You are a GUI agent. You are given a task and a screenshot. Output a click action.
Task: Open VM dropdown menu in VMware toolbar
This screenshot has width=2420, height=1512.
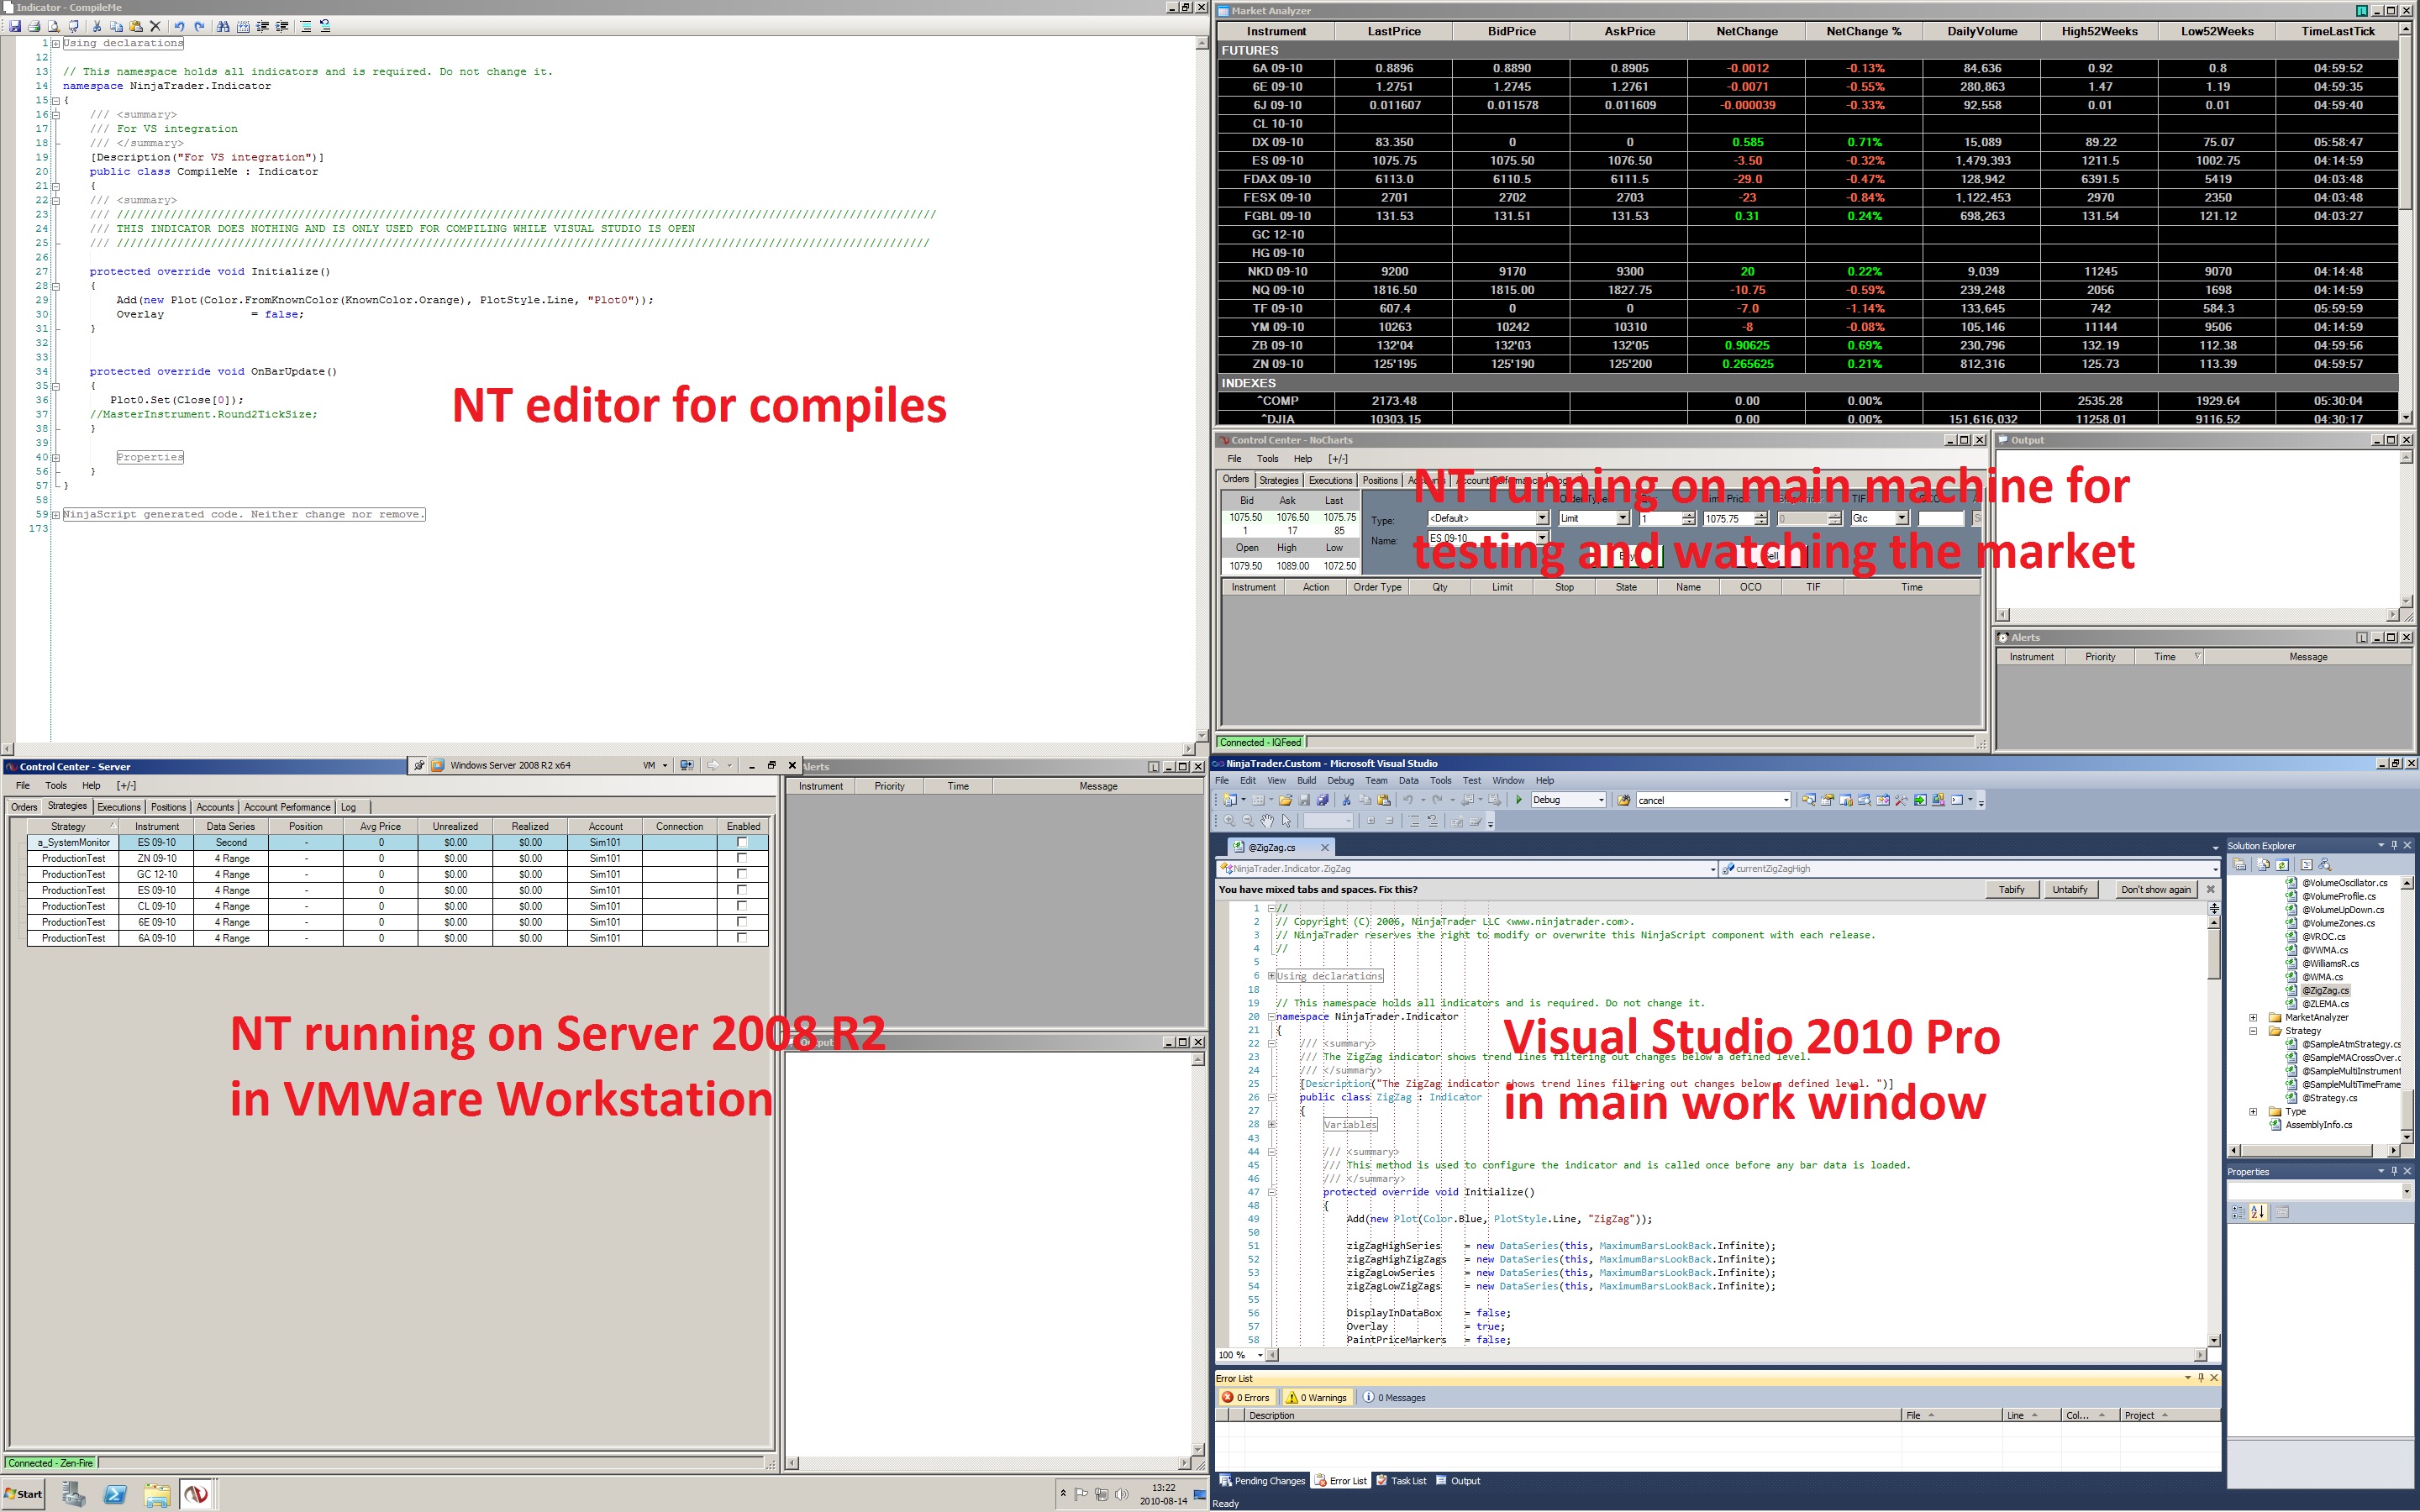coord(655,766)
